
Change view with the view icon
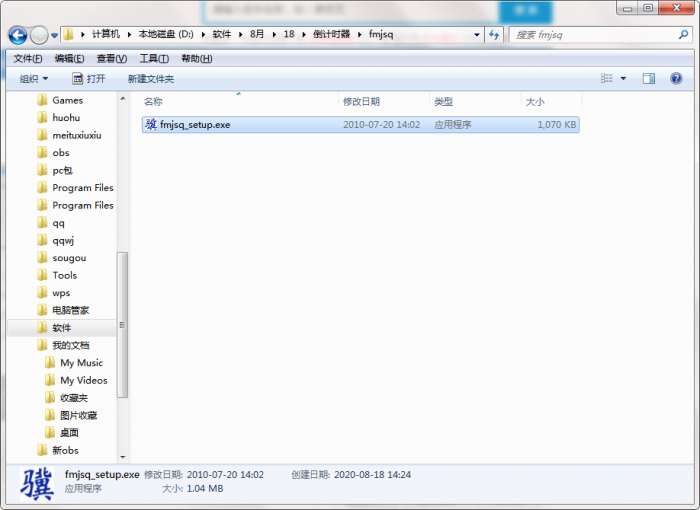pos(606,79)
